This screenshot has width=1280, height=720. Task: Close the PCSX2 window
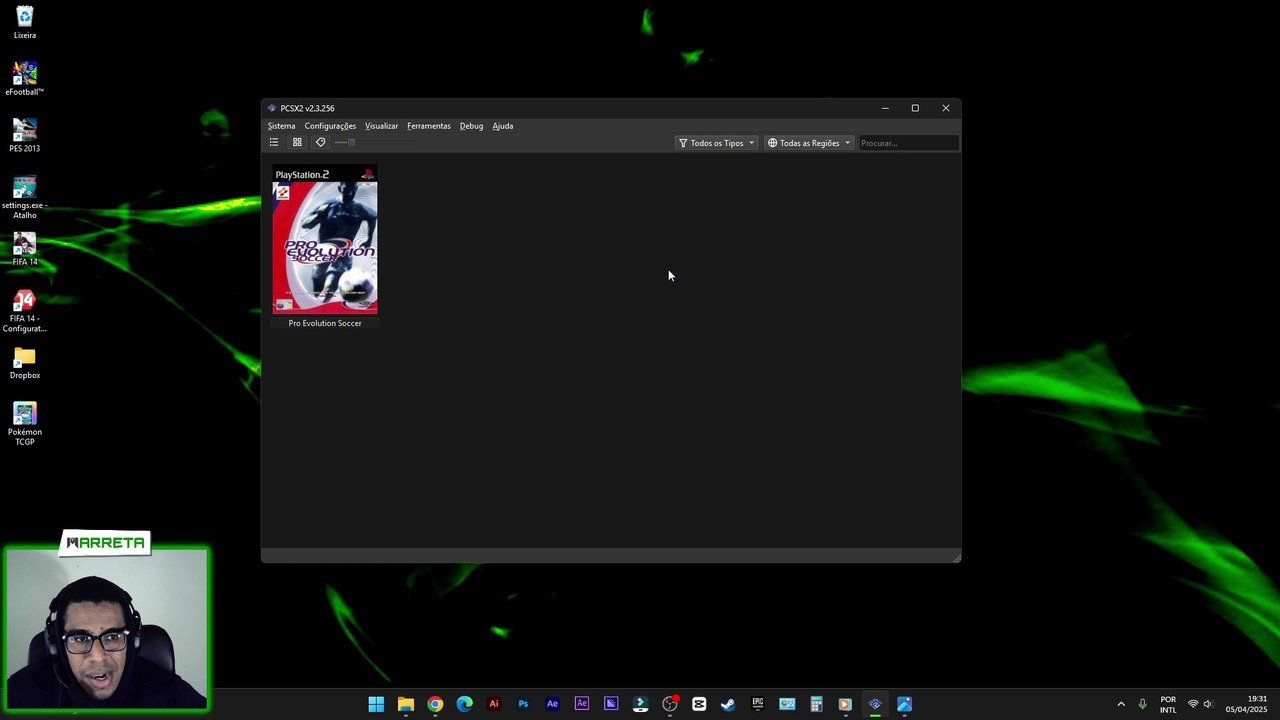pyautogui.click(x=946, y=108)
